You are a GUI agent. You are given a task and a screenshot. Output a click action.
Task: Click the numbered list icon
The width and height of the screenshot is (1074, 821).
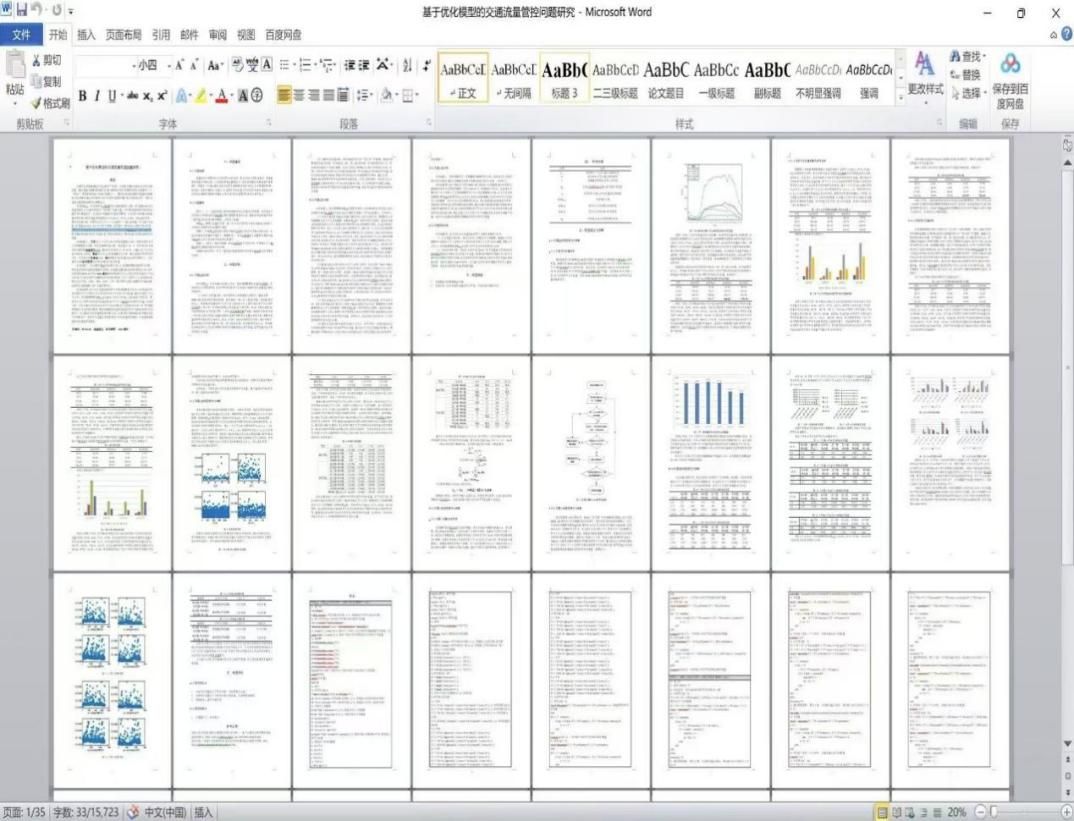click(x=306, y=65)
